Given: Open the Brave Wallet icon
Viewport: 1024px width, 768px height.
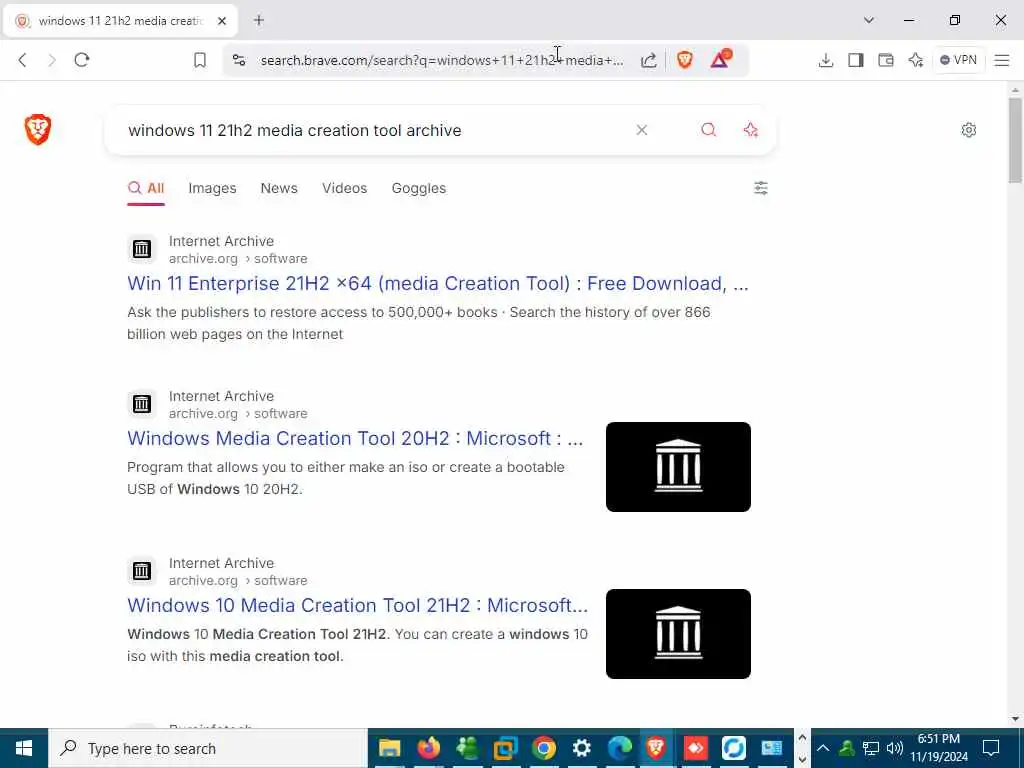Looking at the screenshot, I should [886, 60].
